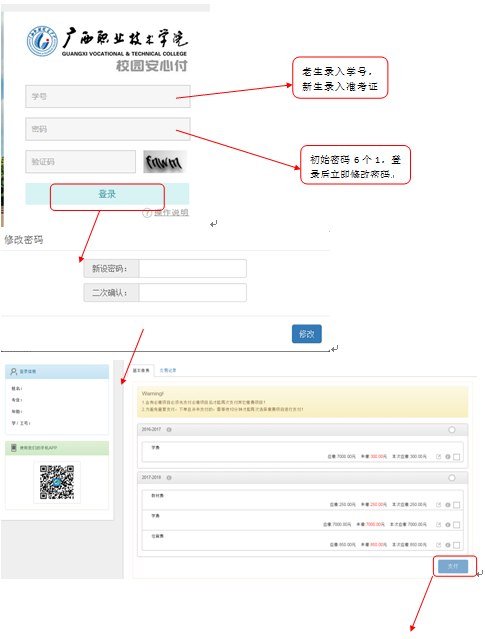The image size is (485, 639).
Task: Click the 密码 password input field
Action: (108, 129)
